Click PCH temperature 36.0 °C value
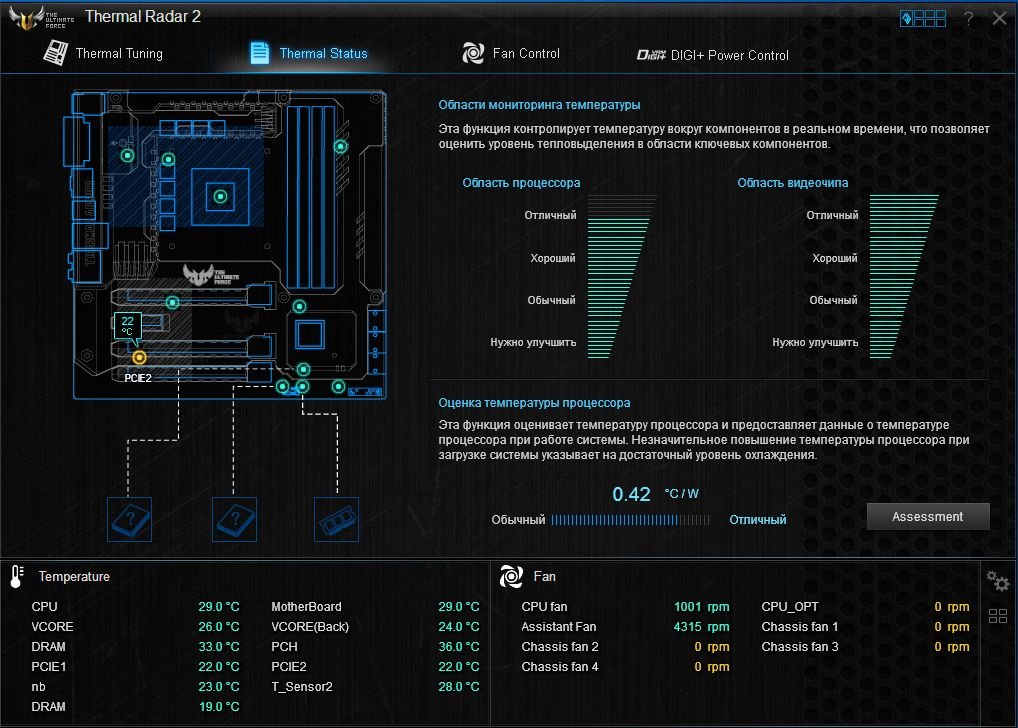Screen dimensions: 1018x728 pos(458,647)
